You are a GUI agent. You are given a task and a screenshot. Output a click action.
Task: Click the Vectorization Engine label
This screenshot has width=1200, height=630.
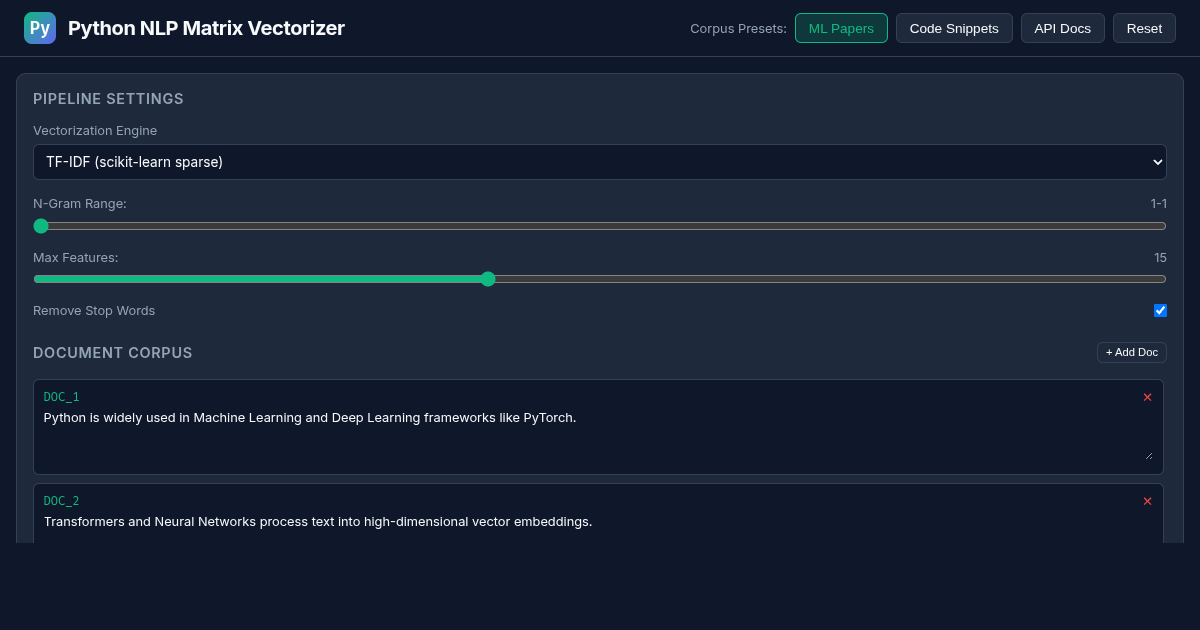95,130
